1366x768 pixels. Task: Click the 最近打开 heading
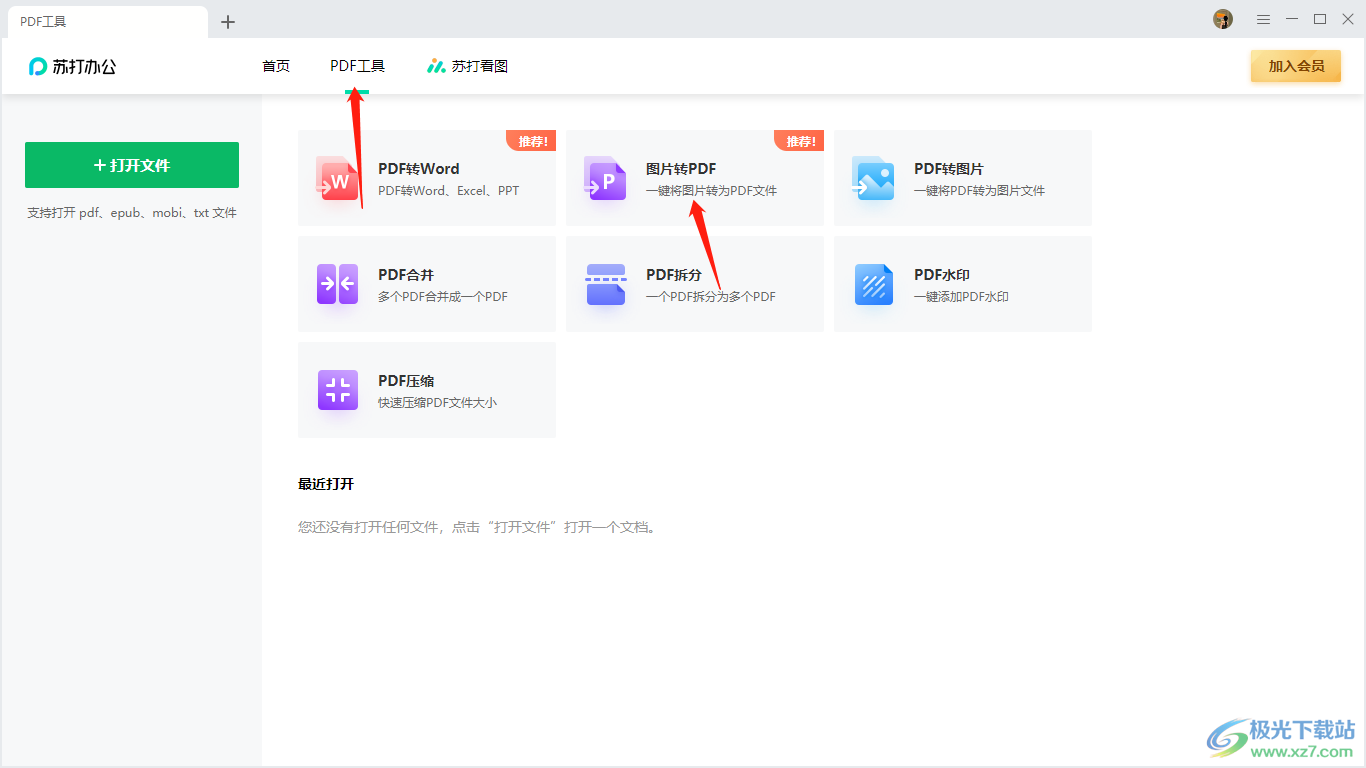coord(326,484)
